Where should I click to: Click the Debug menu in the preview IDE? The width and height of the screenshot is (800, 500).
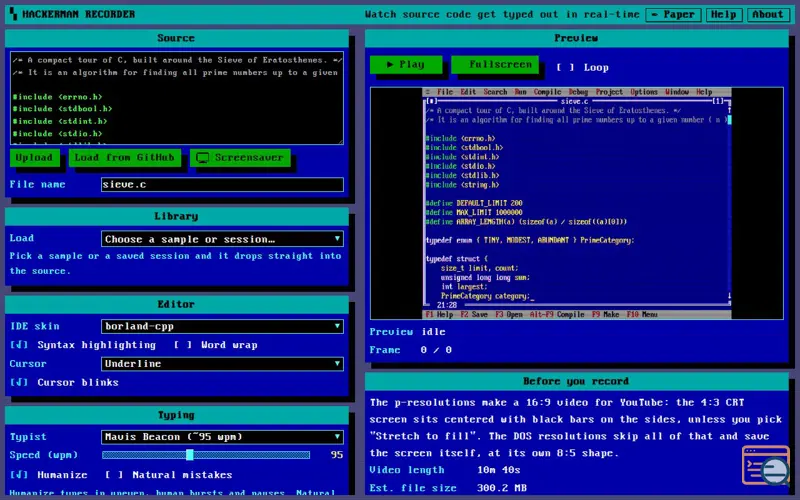pos(578,92)
